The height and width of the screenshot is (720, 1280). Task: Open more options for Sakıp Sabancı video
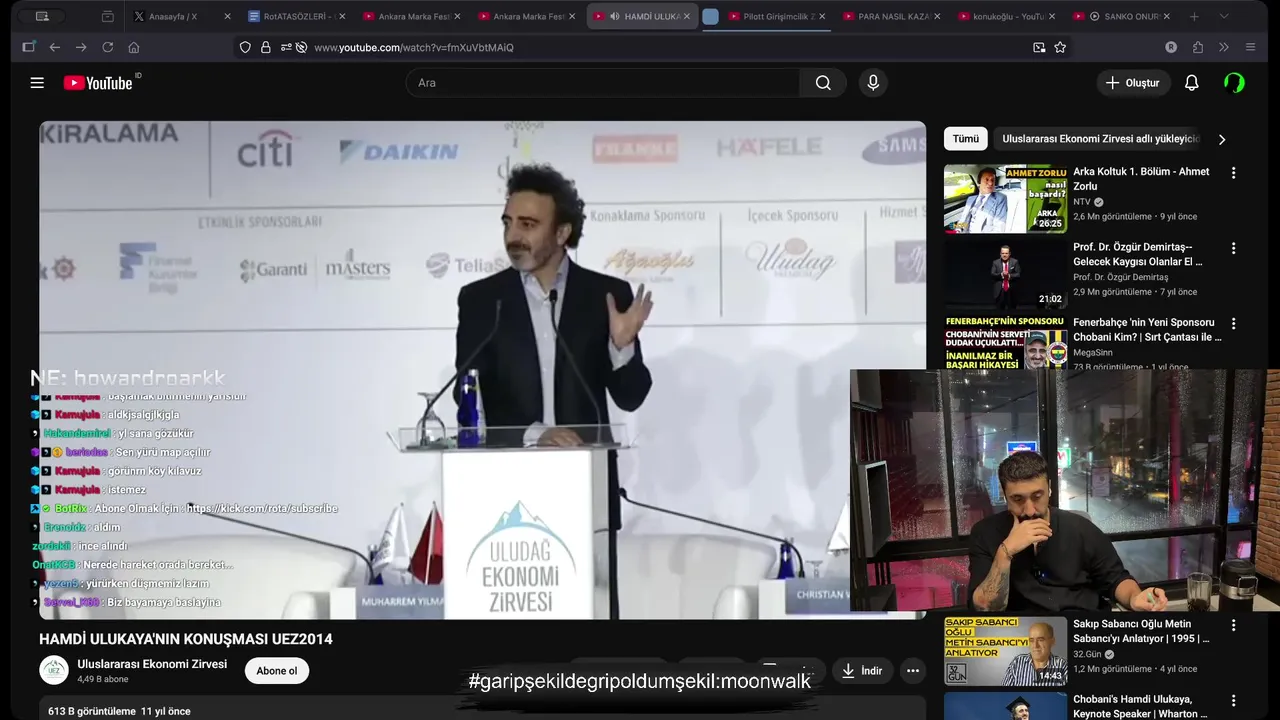[x=1233, y=625]
